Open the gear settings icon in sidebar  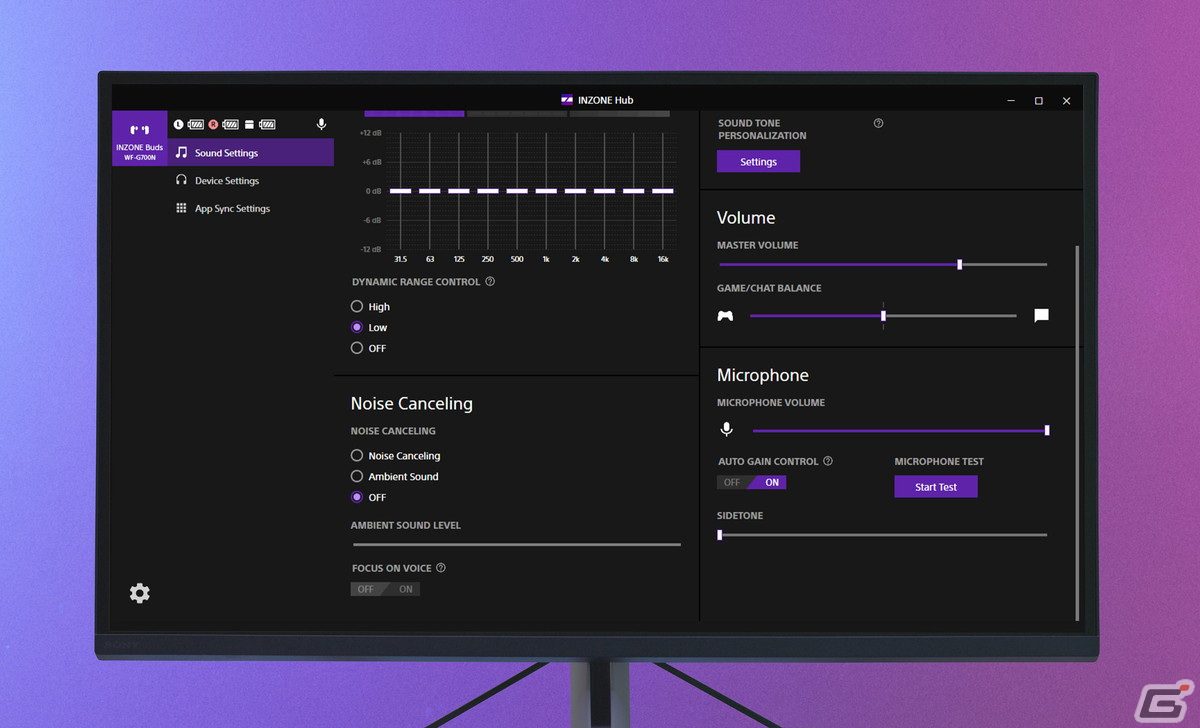tap(140, 593)
